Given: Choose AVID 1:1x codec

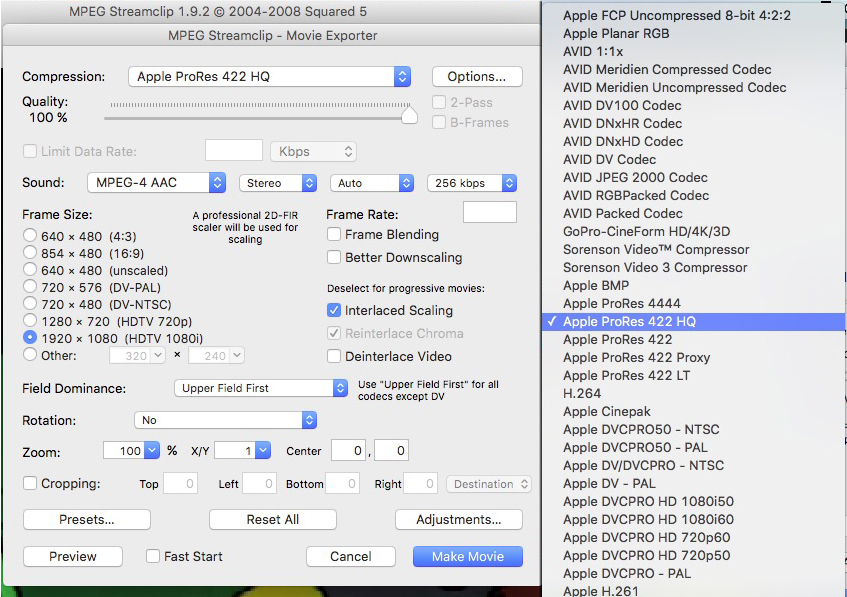Looking at the screenshot, I should click(694, 51).
